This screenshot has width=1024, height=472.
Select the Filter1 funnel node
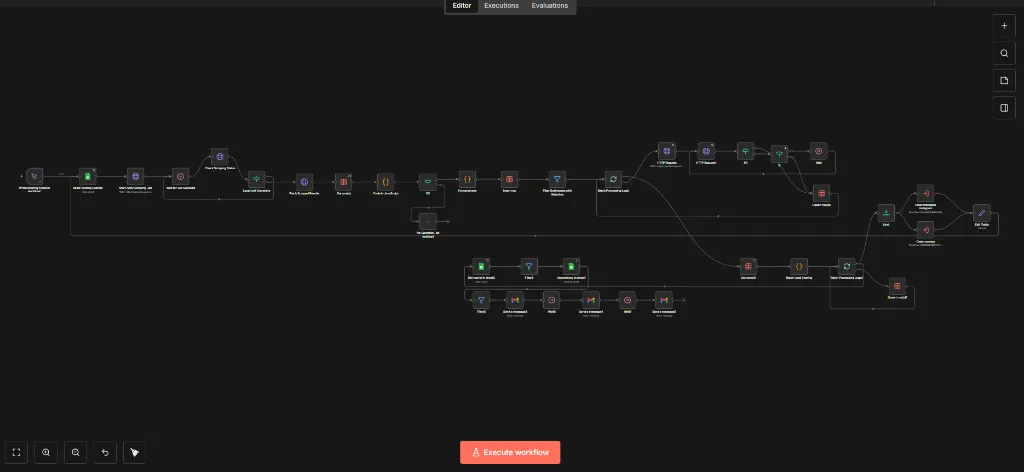click(530, 266)
